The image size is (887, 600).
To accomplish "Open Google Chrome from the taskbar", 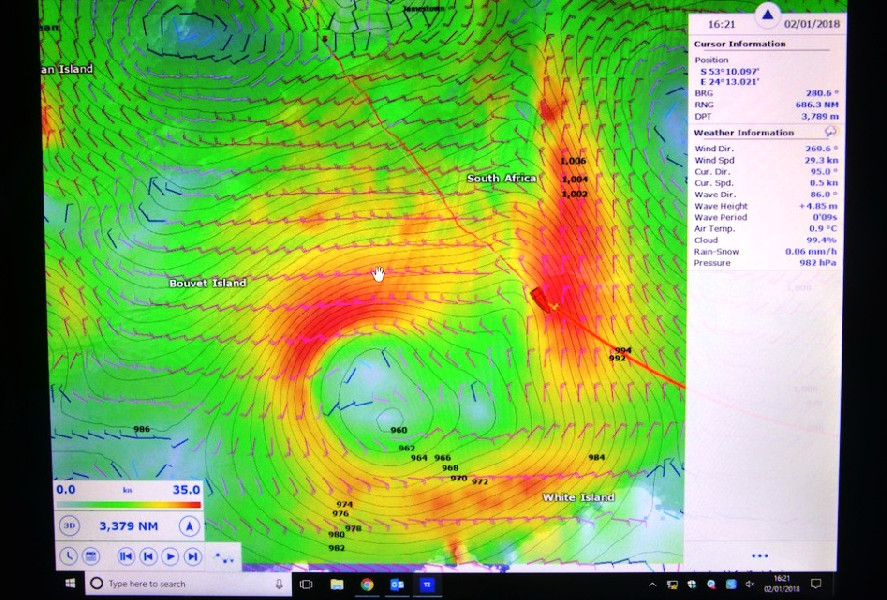I will (367, 584).
